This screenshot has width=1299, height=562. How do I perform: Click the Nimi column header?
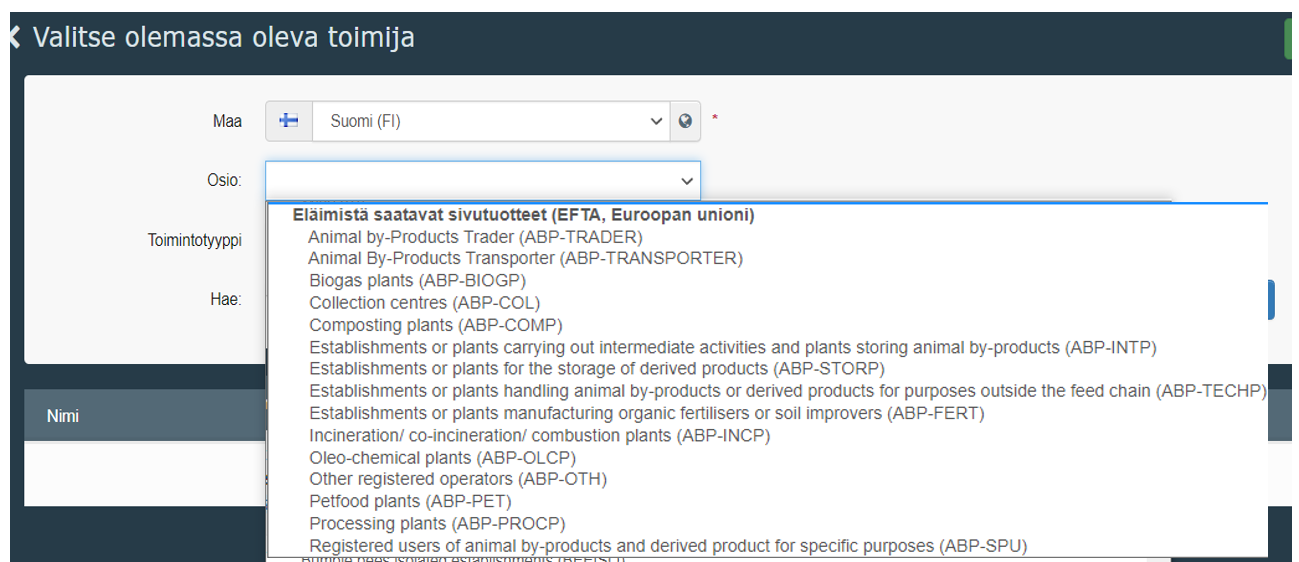tap(63, 416)
